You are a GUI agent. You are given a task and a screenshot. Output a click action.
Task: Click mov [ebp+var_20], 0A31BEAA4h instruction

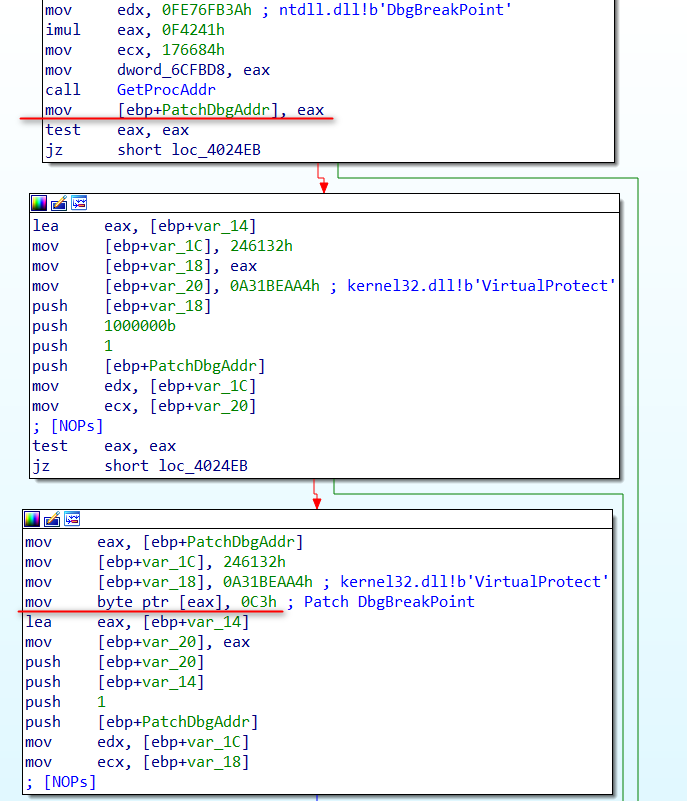coord(176,286)
